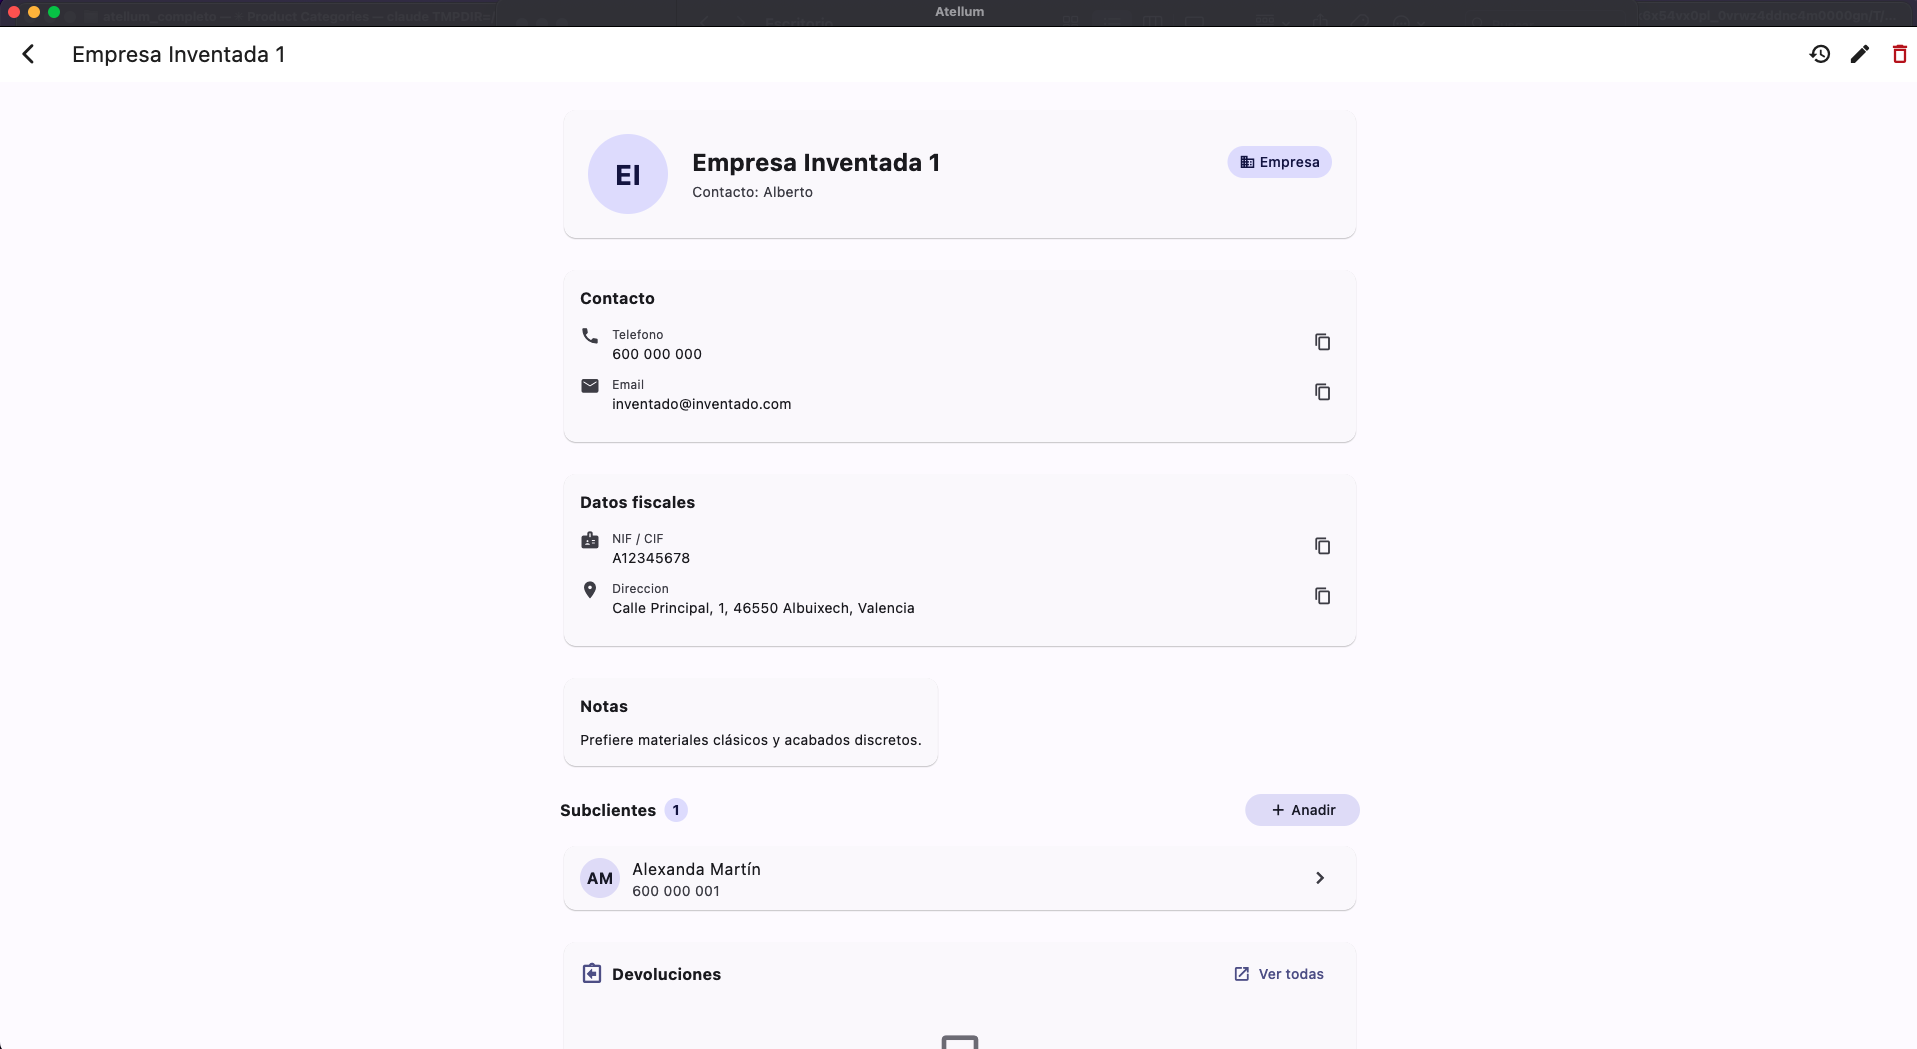1917x1049 pixels.
Task: Click the Subclientes count badge
Action: (x=676, y=810)
